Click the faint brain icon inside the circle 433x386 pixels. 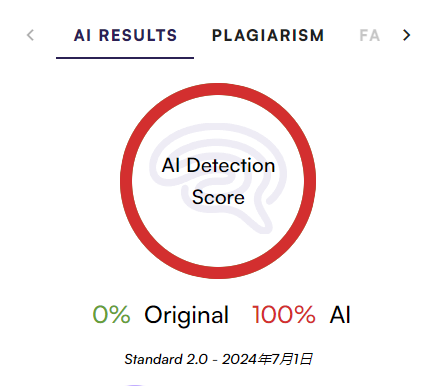tap(218, 178)
